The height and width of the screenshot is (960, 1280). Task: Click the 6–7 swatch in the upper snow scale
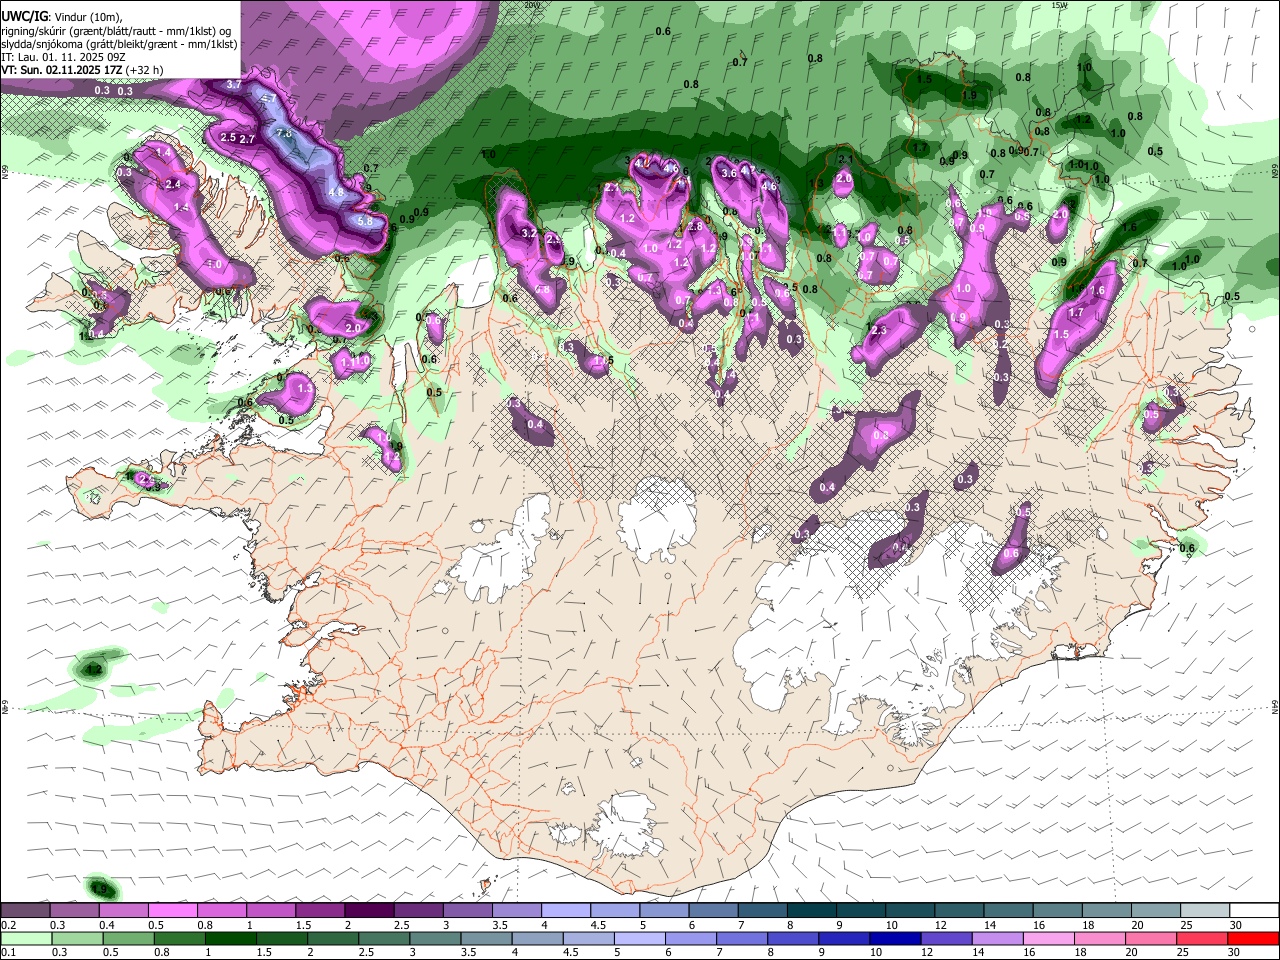click(x=713, y=910)
